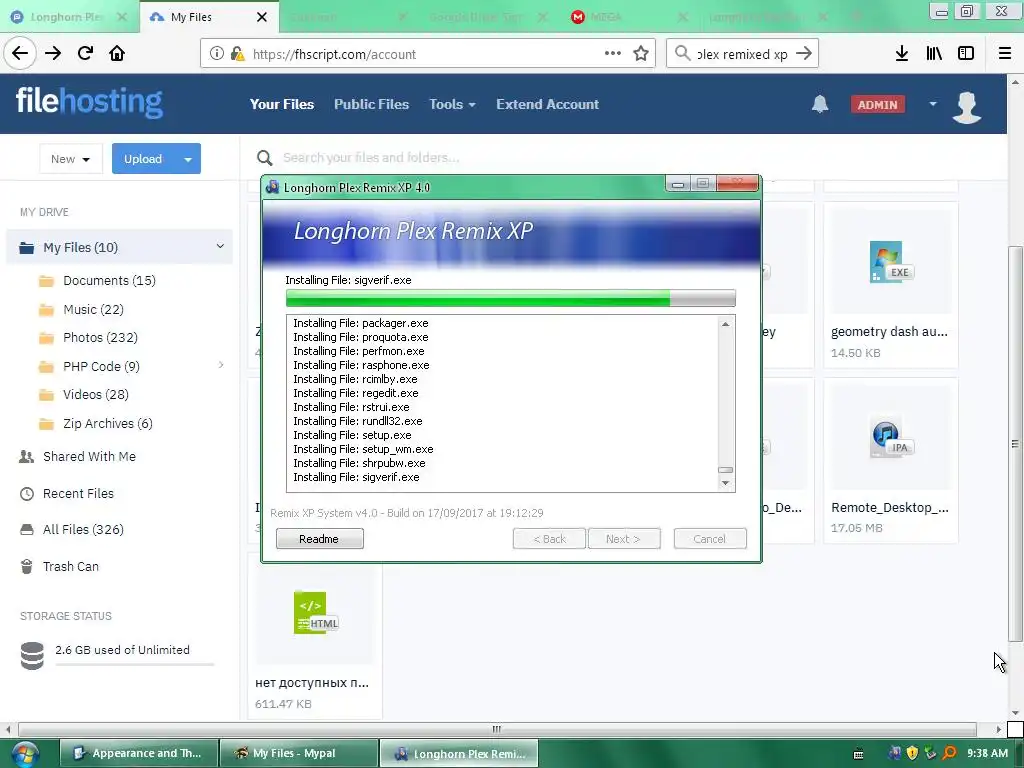This screenshot has width=1024, height=768.
Task: Open the browser downloads arrow
Action: tap(902, 54)
